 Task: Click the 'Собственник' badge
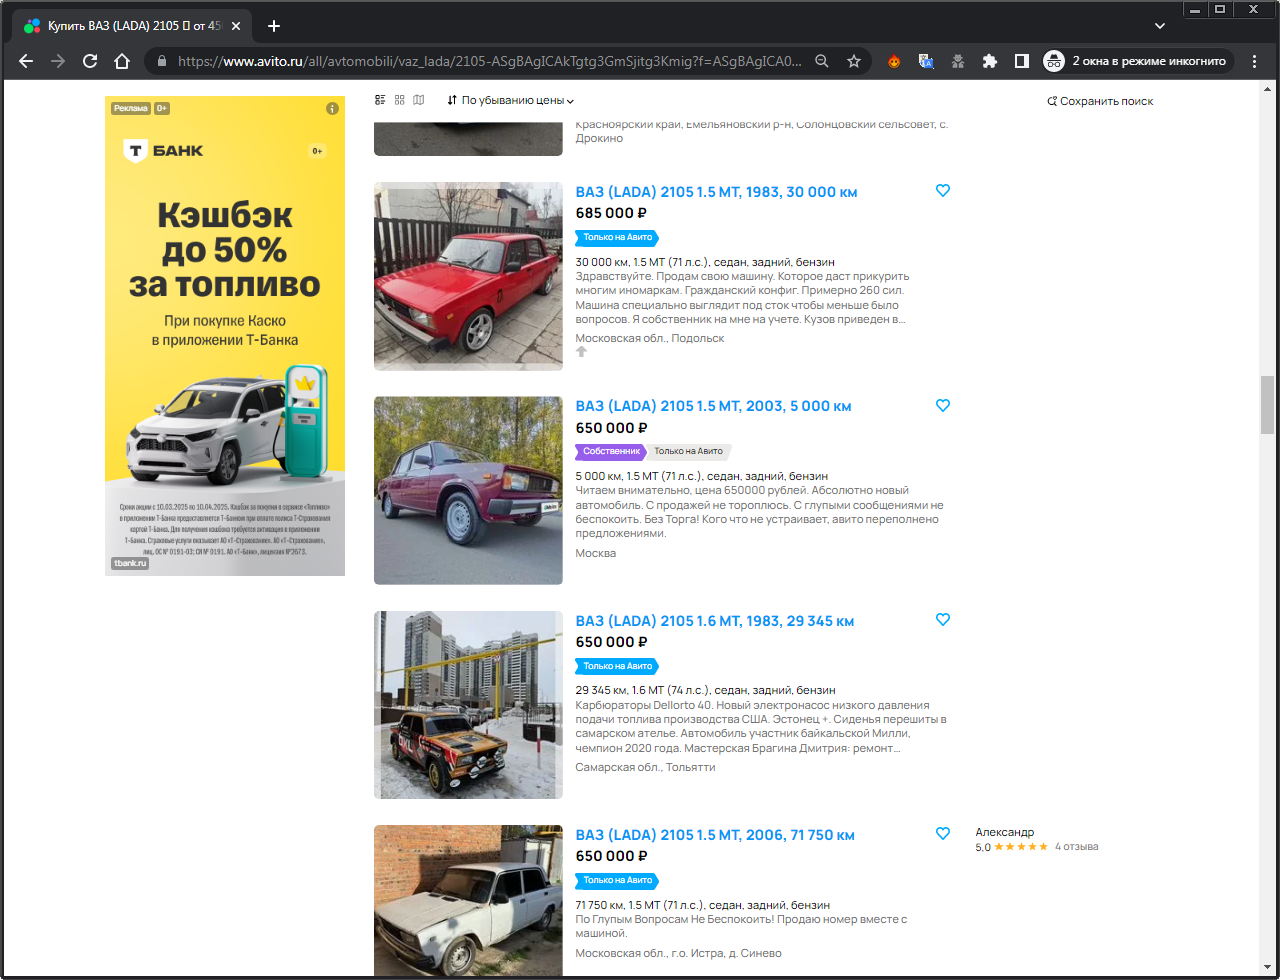(610, 451)
